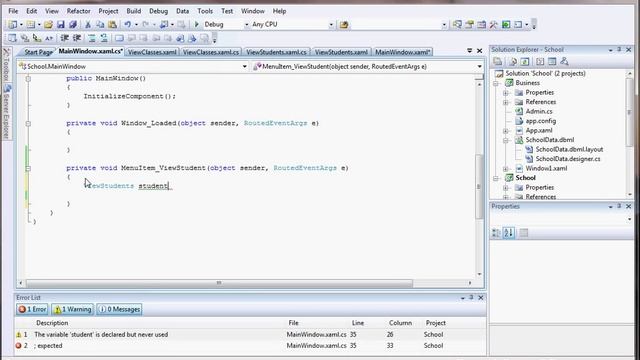
Task: Save the current file with the disk icon
Action: [x=61, y=24]
